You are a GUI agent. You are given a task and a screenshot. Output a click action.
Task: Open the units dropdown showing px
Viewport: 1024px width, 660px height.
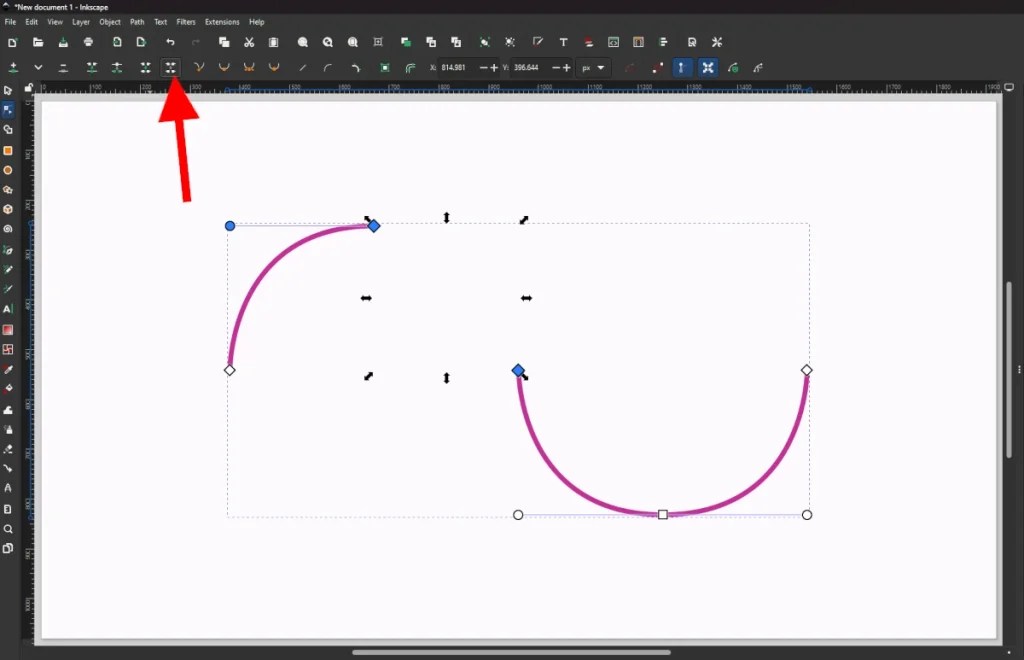pyautogui.click(x=592, y=67)
